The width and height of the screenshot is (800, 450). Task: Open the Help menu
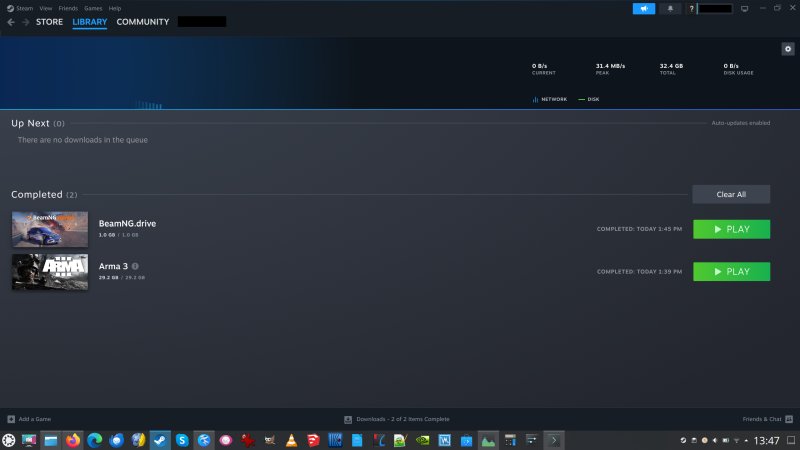point(115,8)
